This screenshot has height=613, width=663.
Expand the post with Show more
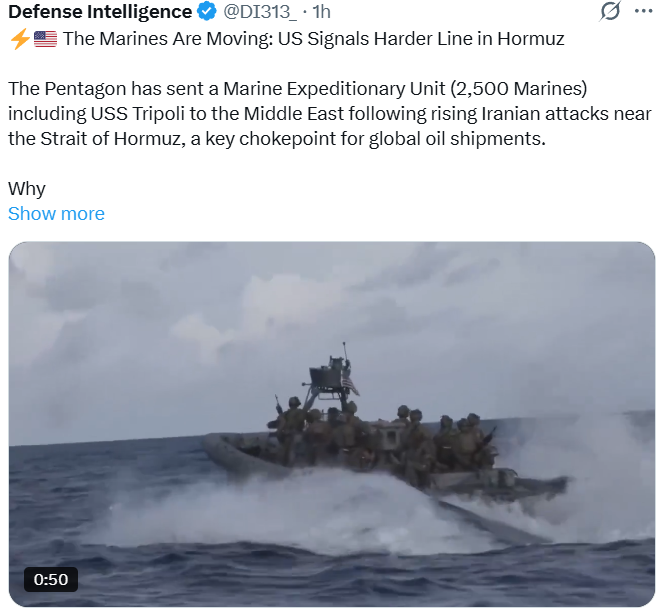coord(56,213)
